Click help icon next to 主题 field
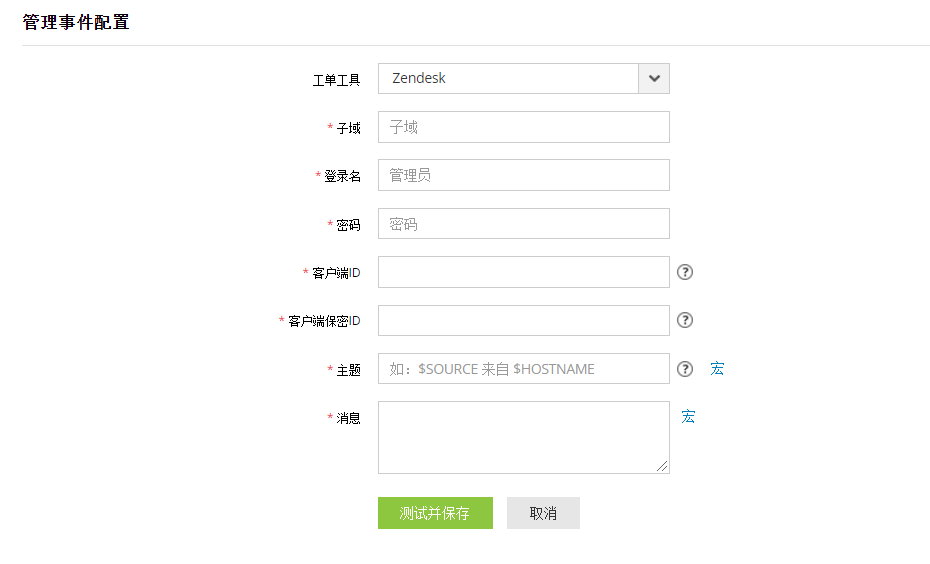Image resolution: width=930 pixels, height=564 pixels. point(685,369)
